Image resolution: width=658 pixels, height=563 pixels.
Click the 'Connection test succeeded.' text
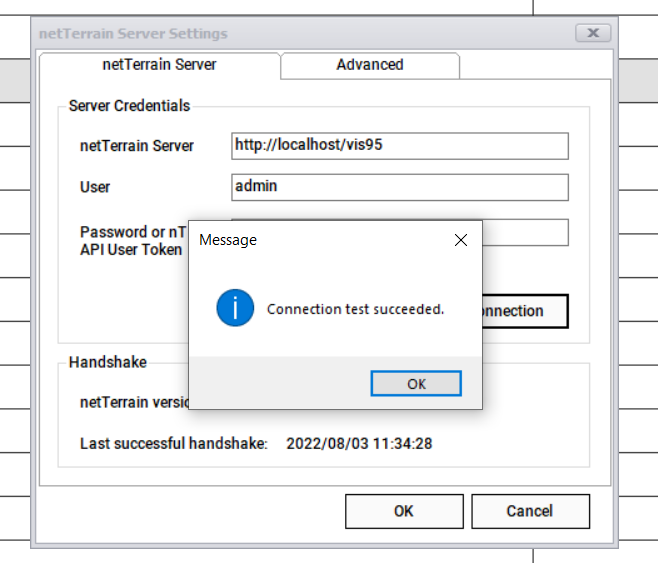(x=355, y=310)
